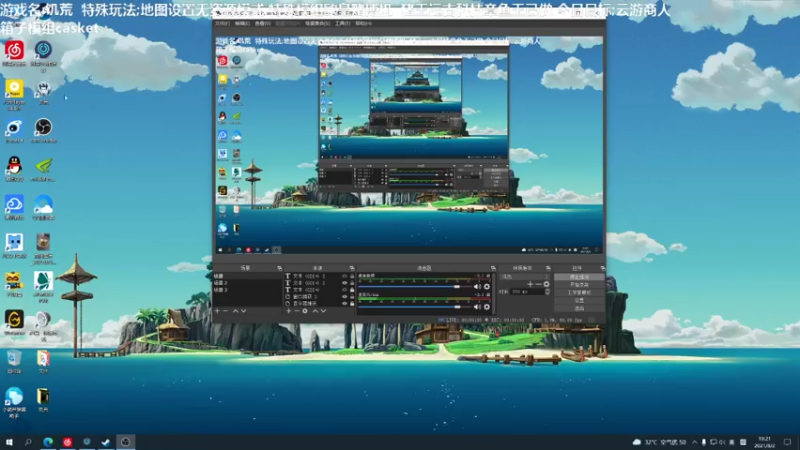Open mic/aux audio settings gear
800x450 pixels.
point(487,307)
